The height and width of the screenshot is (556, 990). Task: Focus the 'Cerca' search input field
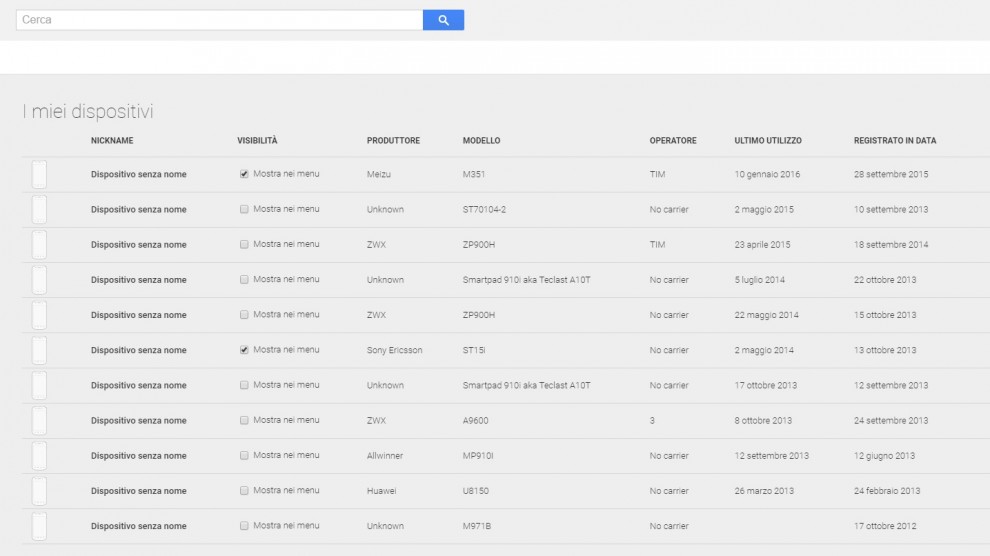coord(219,20)
